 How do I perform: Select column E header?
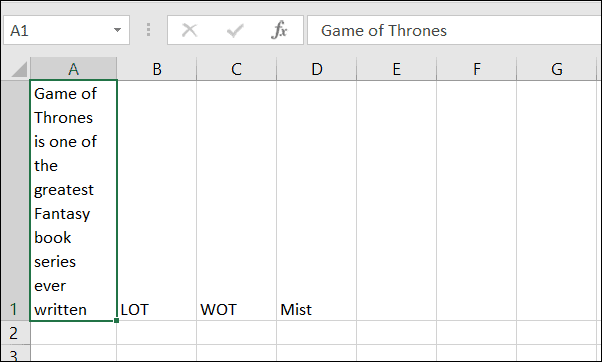[396, 69]
